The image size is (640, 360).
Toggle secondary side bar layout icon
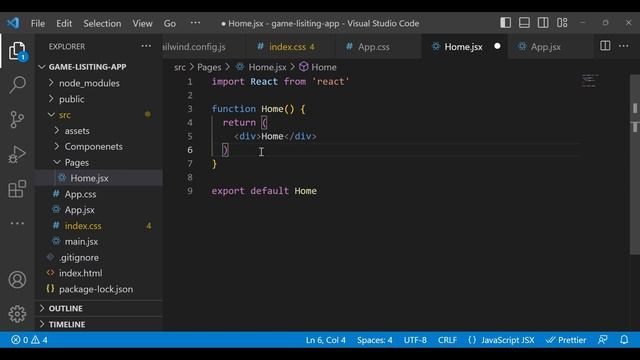pyautogui.click(x=543, y=23)
